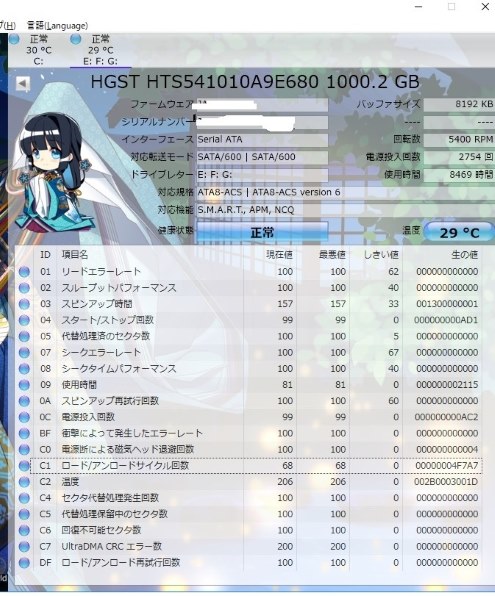The width and height of the screenshot is (495, 596).
Task: Click raw value 000000000AC2
Action: pos(446,417)
